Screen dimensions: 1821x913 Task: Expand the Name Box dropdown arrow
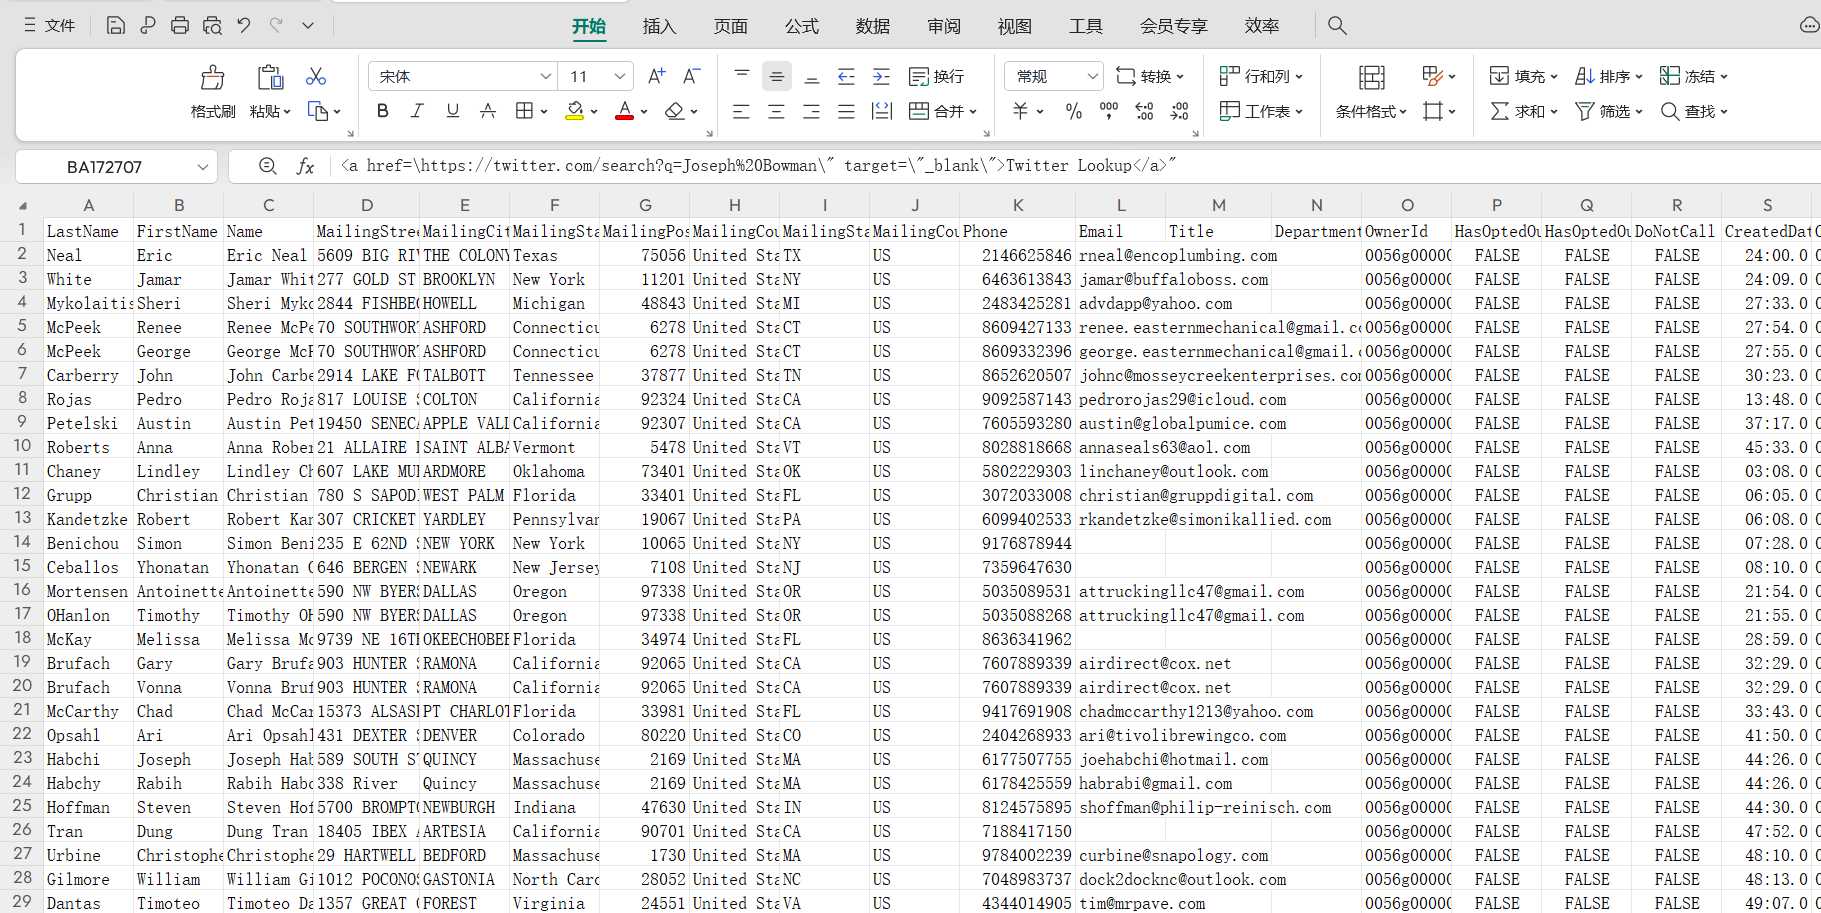point(203,167)
